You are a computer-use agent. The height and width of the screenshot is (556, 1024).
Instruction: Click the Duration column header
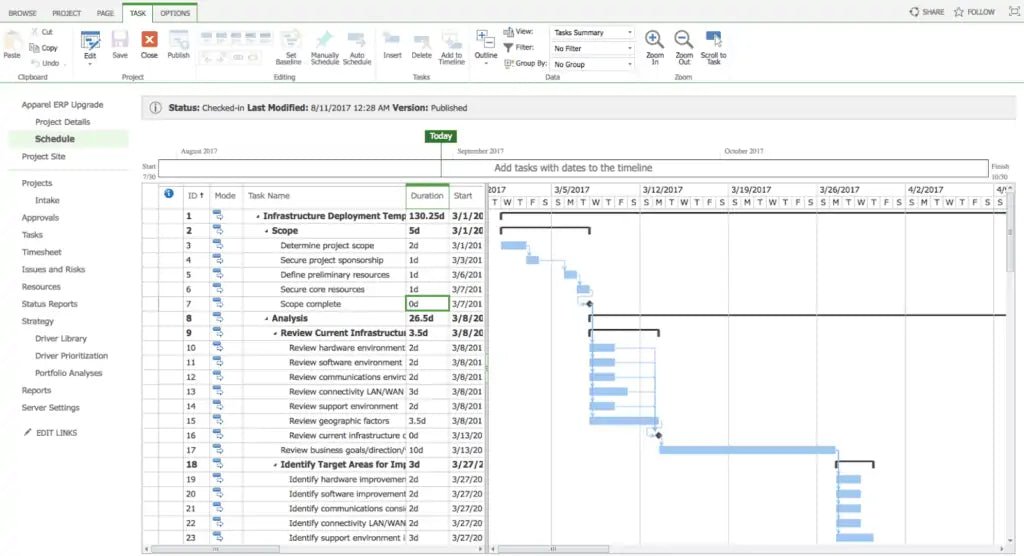point(427,196)
